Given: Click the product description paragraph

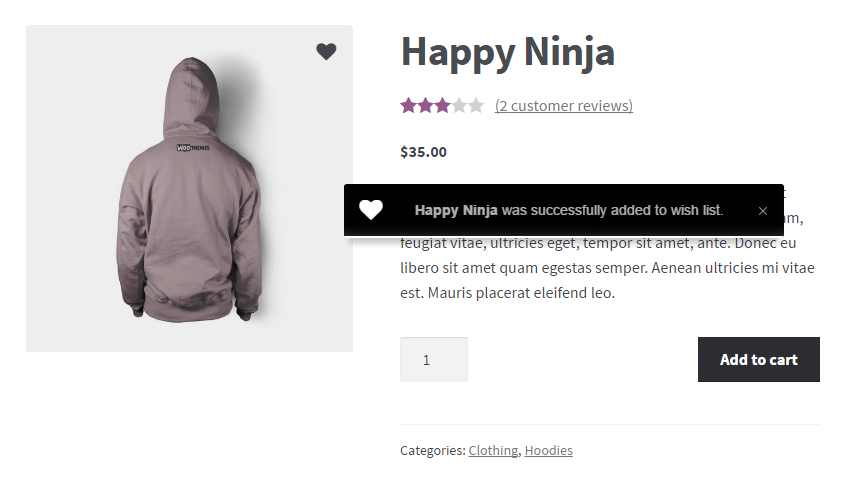Looking at the screenshot, I should tap(607, 268).
